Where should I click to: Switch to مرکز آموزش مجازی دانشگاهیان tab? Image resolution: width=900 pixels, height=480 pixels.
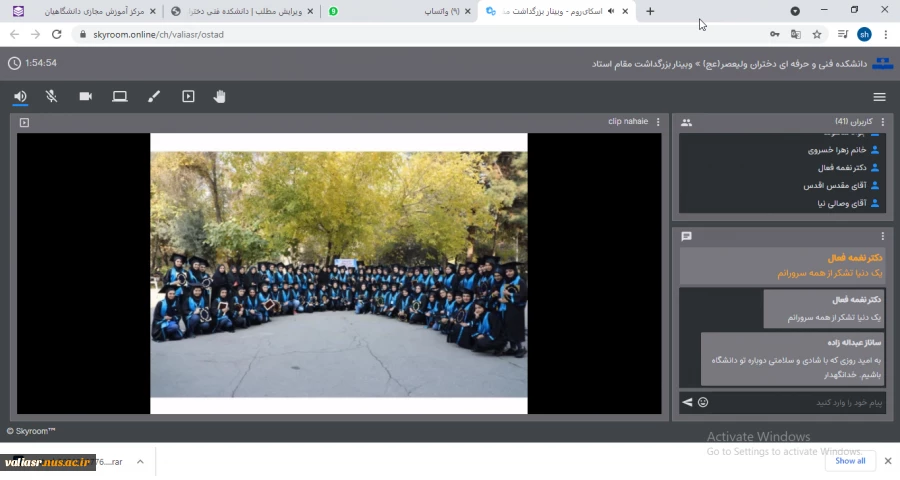click(x=86, y=11)
